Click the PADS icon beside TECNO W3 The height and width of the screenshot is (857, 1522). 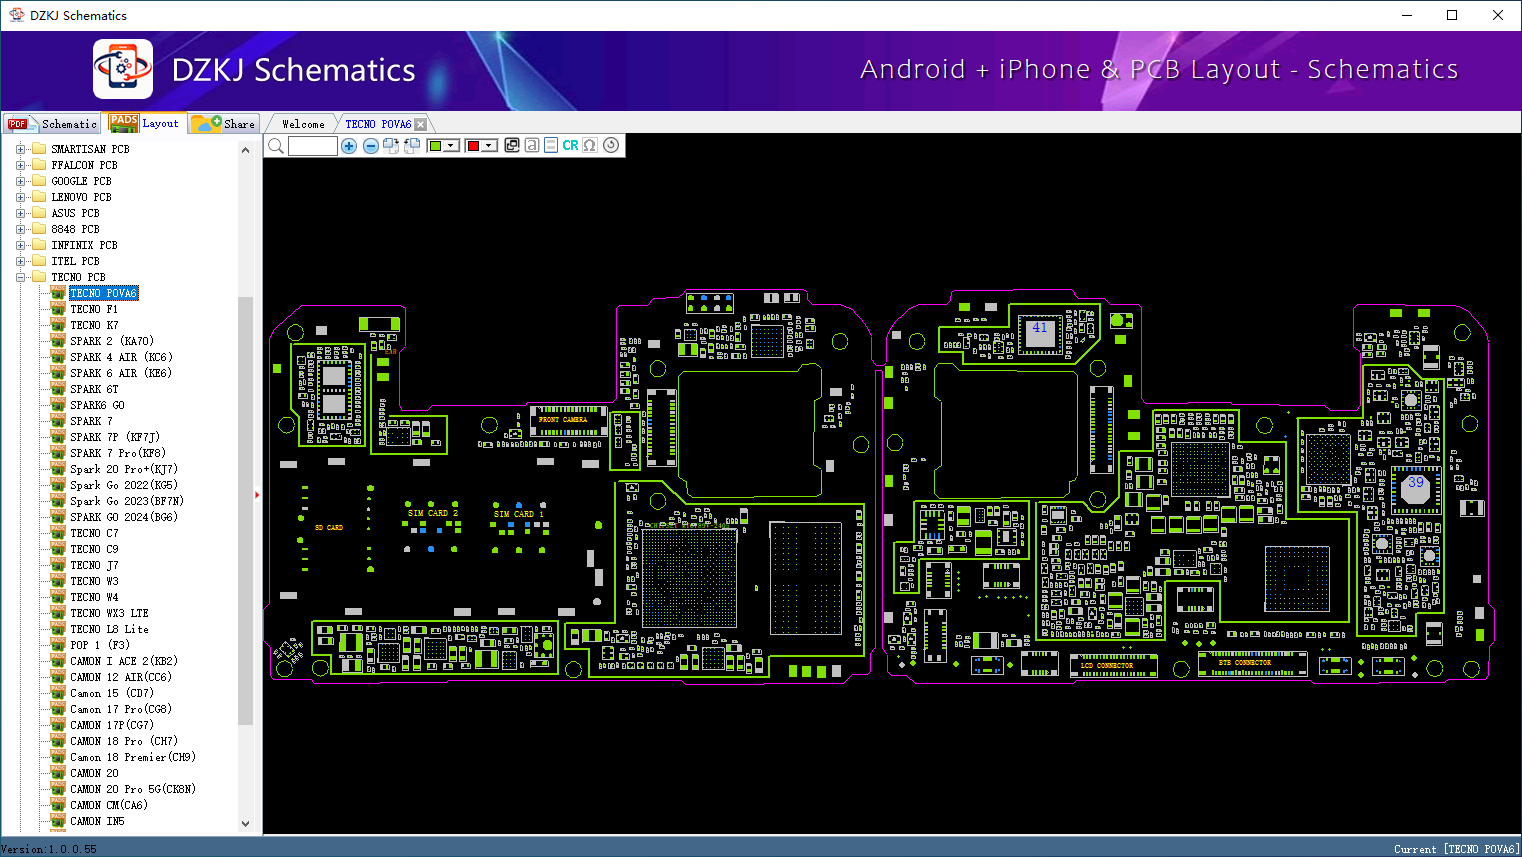[x=58, y=581]
